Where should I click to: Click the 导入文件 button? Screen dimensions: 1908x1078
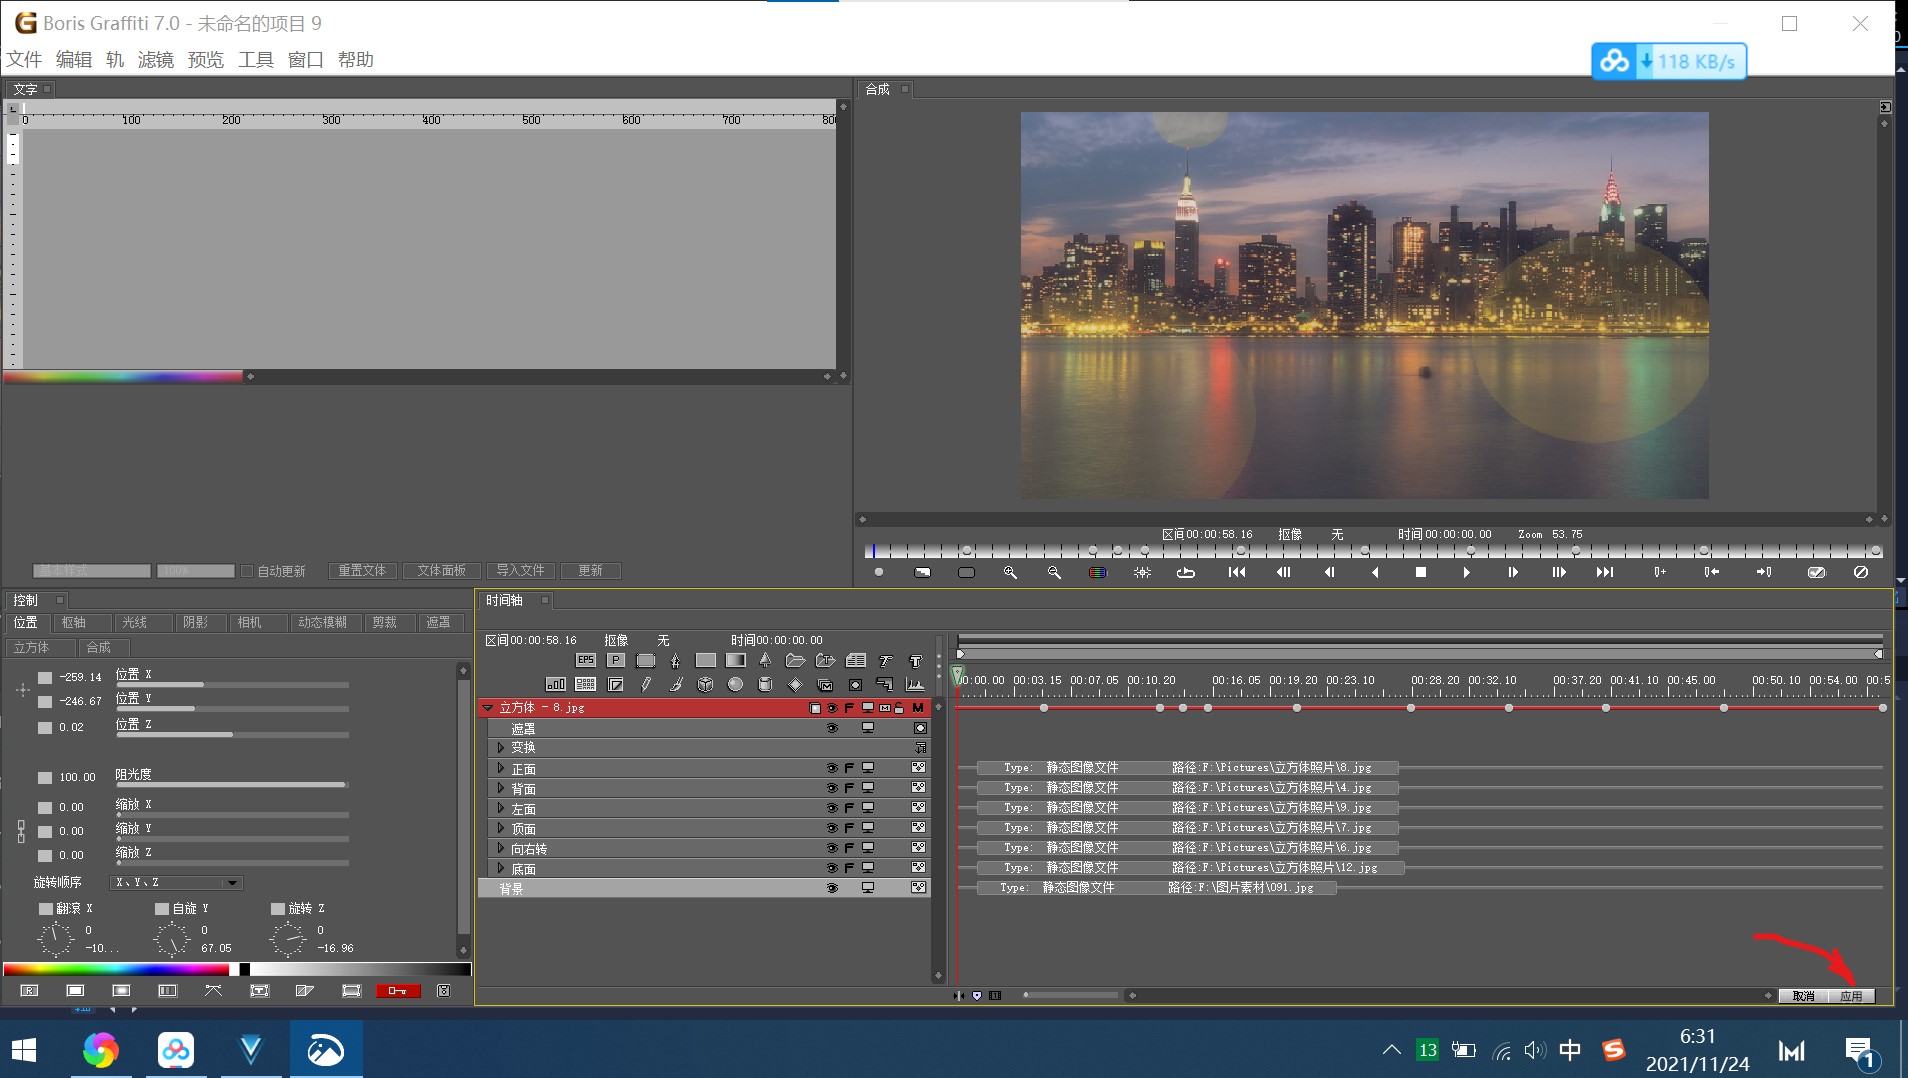point(520,571)
